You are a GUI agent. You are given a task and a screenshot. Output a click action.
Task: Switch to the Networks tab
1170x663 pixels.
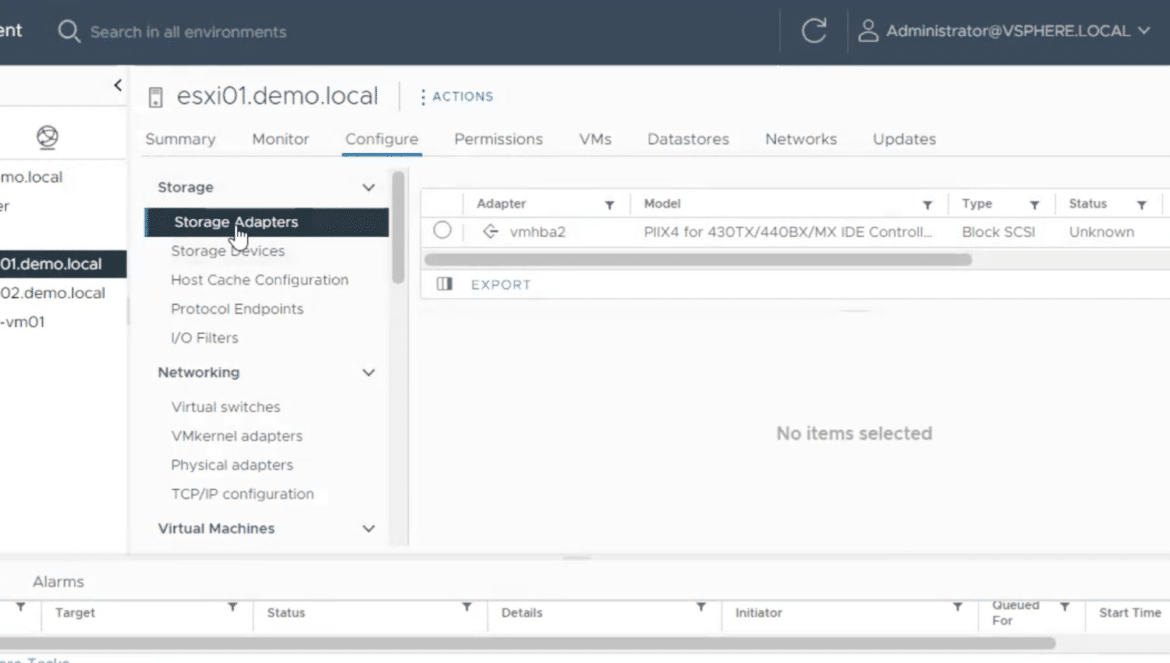(801, 139)
